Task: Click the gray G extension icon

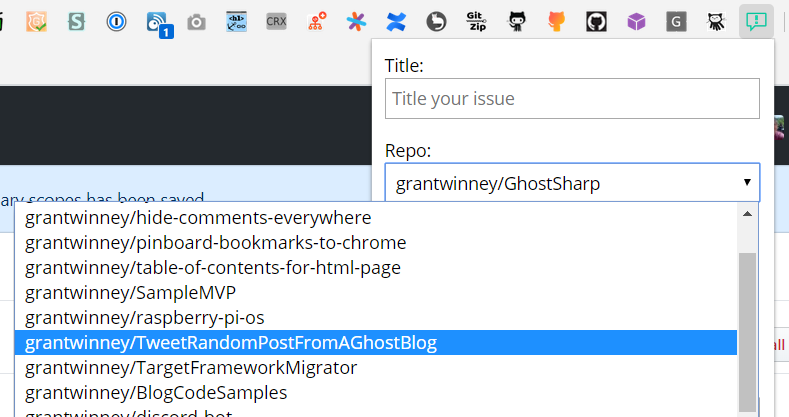Action: 677,21
